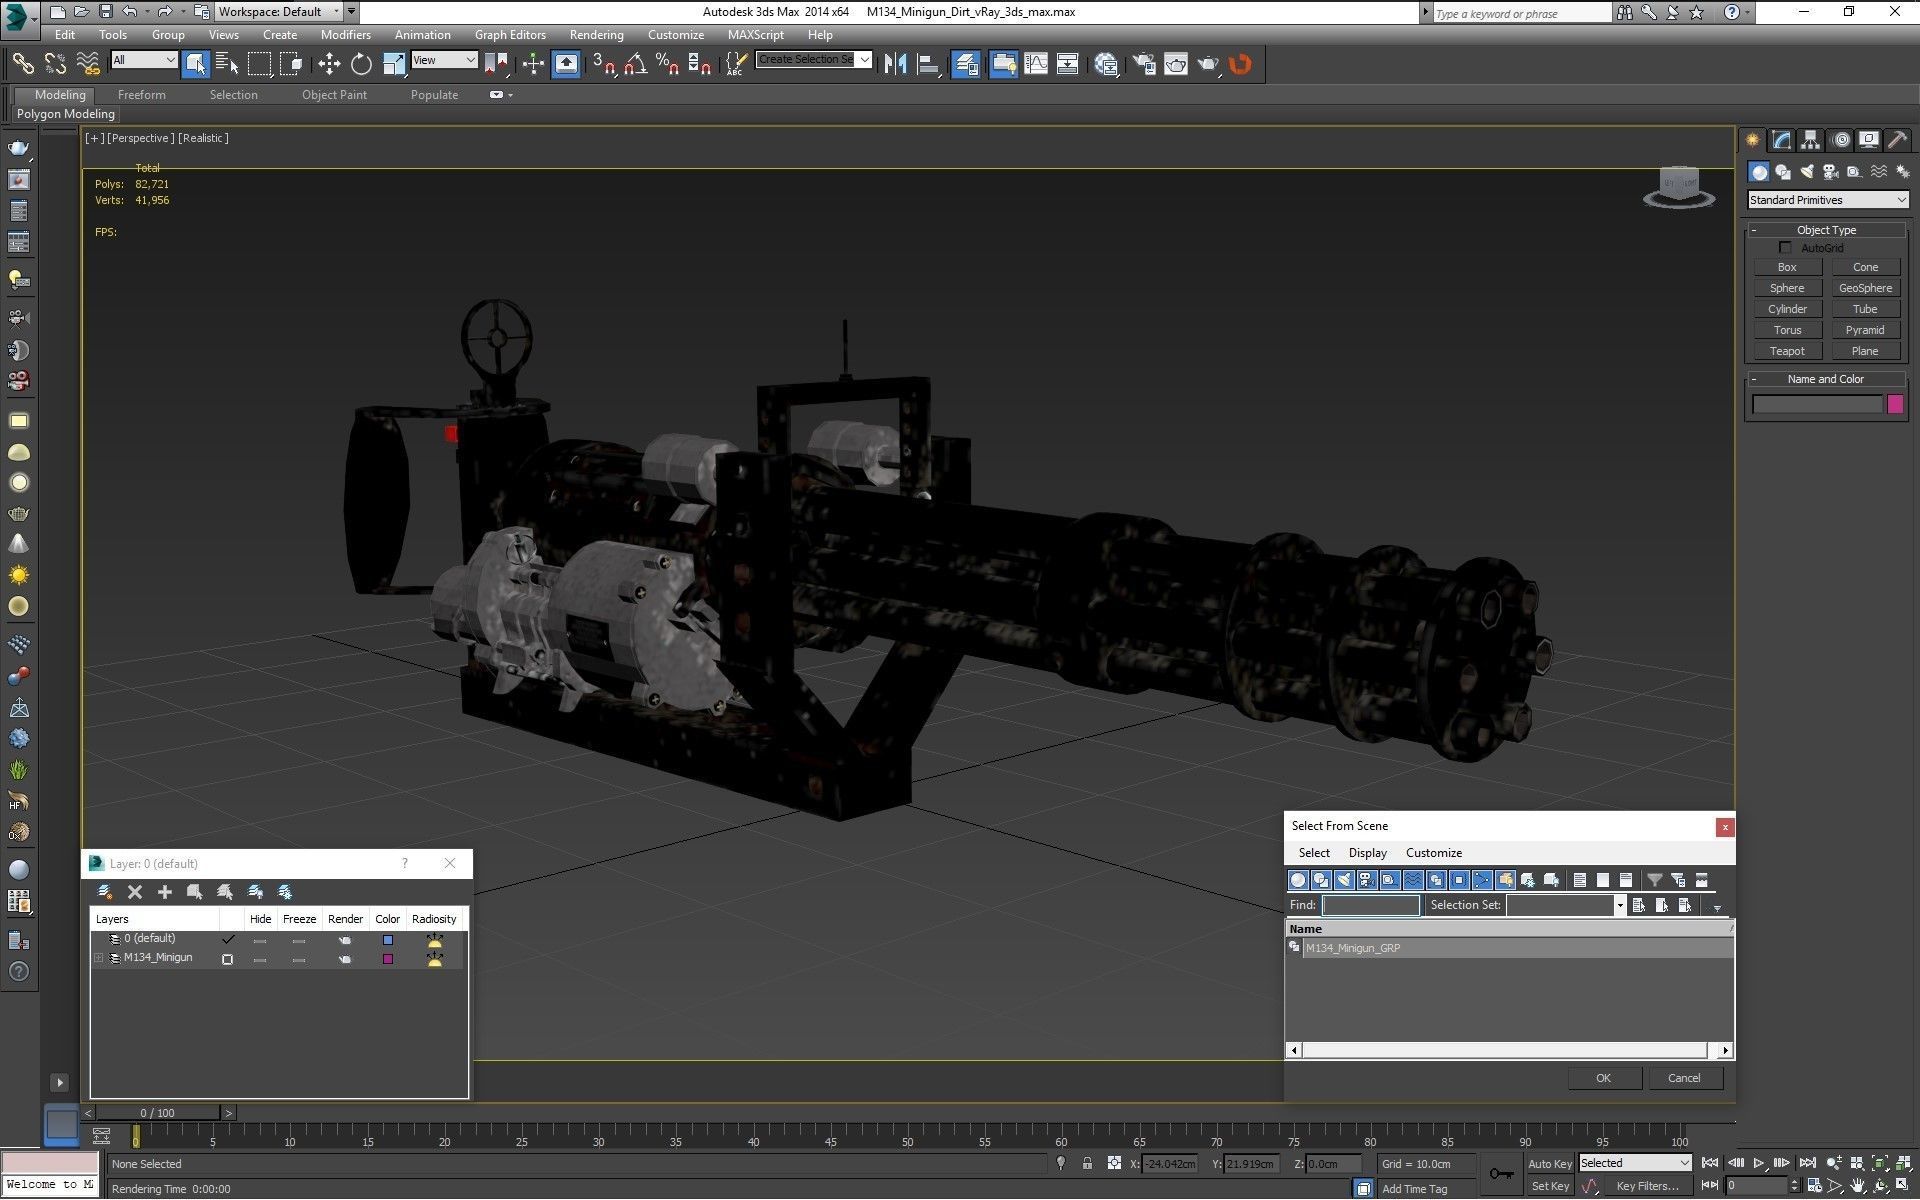Toggle Auto Key animation mode
The image size is (1920, 1200).
(1549, 1164)
